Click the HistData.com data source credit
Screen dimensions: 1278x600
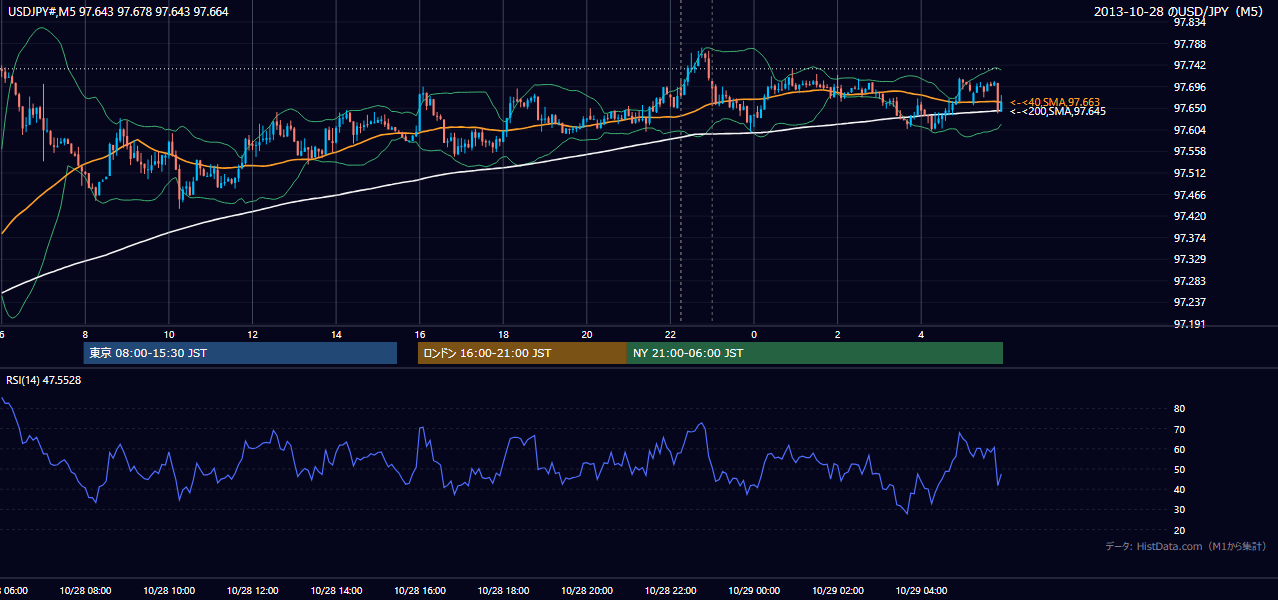(x=1186, y=546)
